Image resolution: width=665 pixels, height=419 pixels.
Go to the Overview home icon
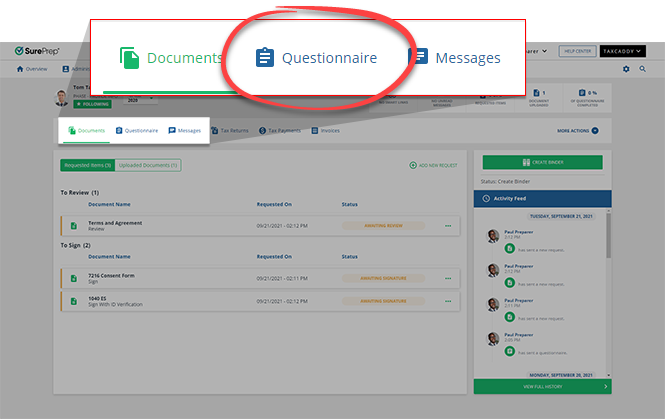click(x=20, y=69)
